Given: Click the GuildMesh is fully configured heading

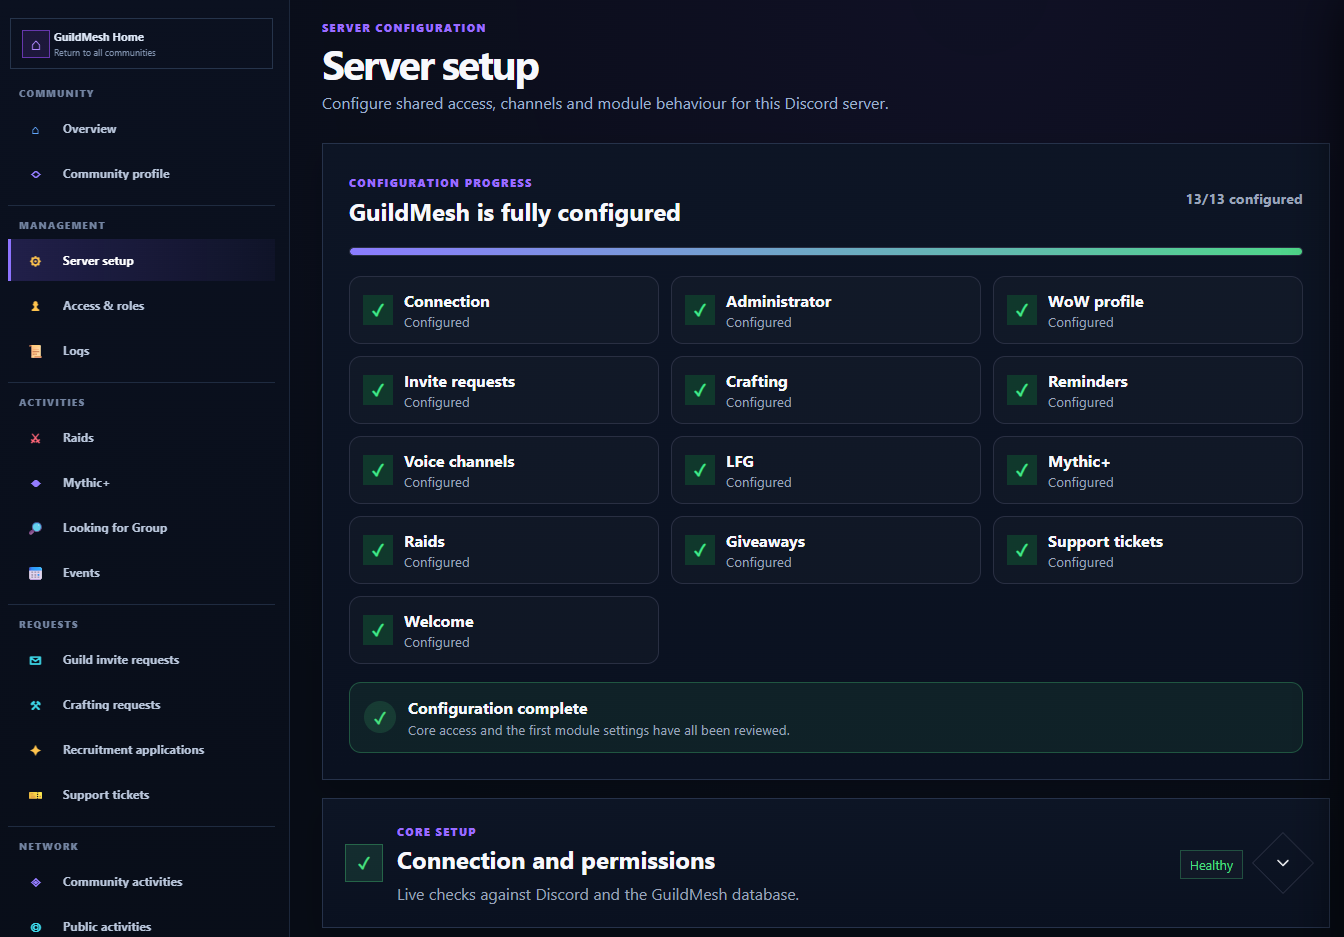Looking at the screenshot, I should click(514, 213).
